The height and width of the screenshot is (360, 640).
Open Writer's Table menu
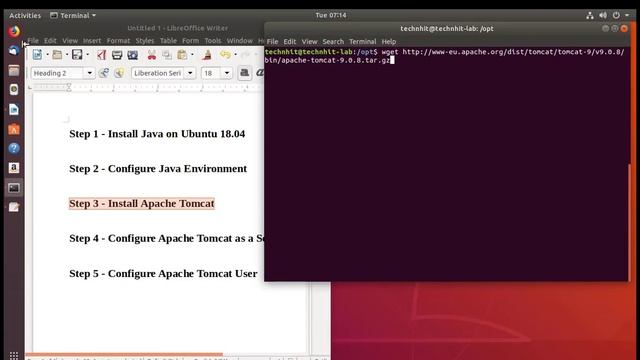[x=168, y=41]
